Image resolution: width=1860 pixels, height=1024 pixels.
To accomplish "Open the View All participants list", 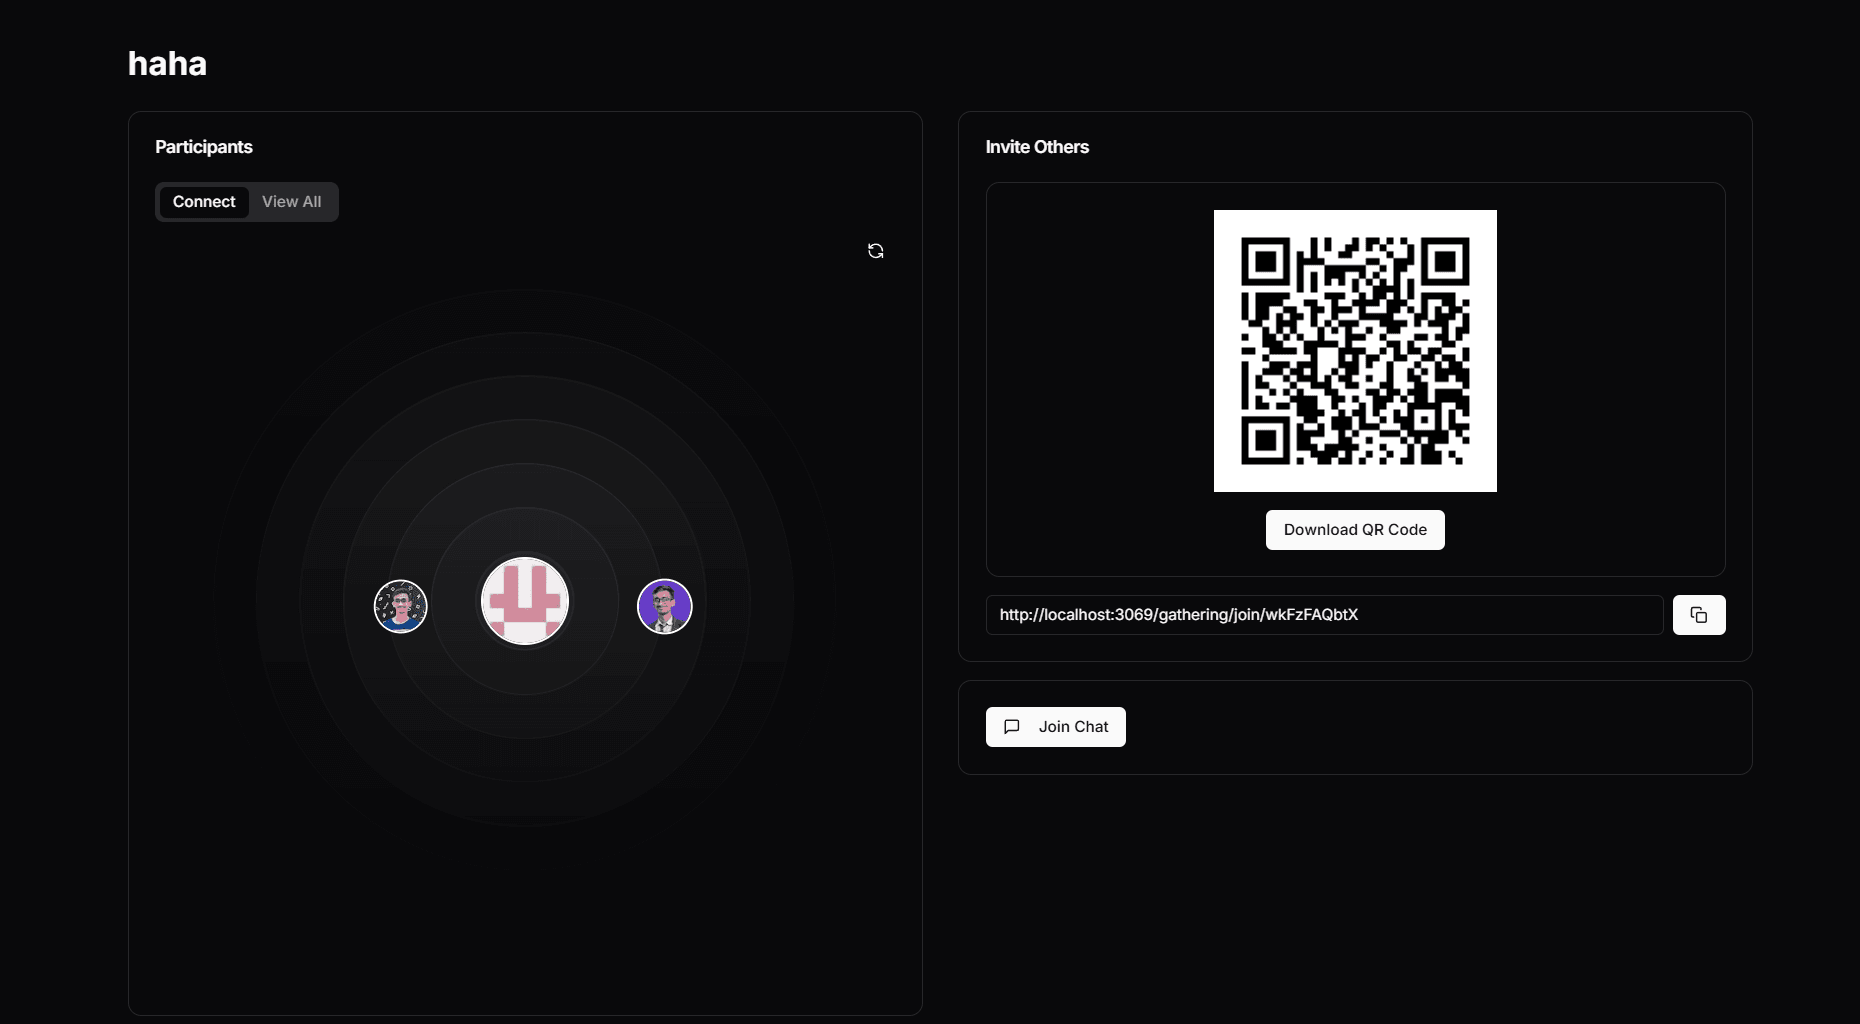I will [291, 201].
